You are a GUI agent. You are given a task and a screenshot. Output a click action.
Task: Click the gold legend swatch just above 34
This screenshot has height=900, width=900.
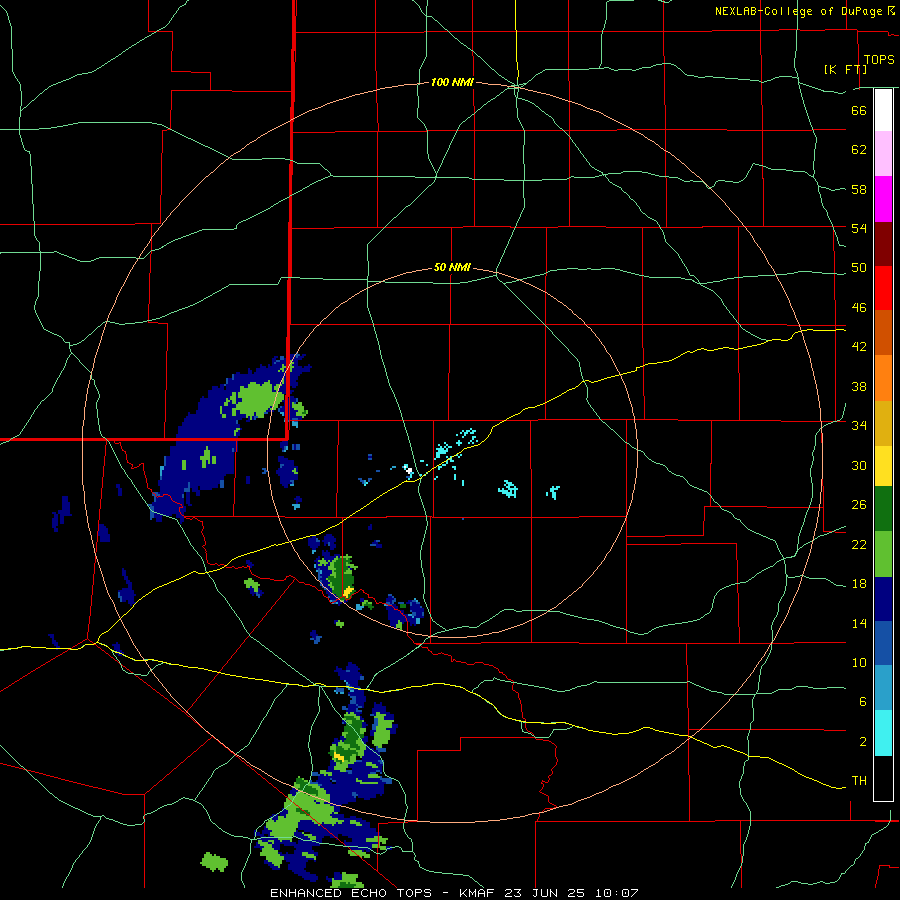[x=883, y=423]
